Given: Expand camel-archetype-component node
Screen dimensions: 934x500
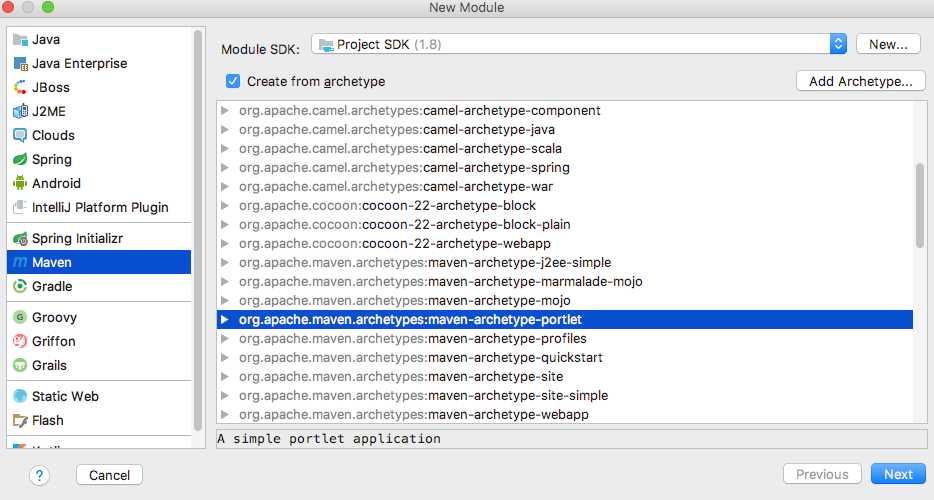Looking at the screenshot, I should tap(225, 110).
